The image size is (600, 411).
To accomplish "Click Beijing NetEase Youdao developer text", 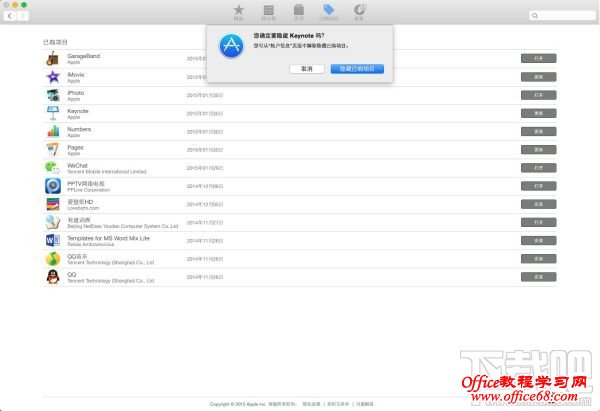I will (x=122, y=226).
